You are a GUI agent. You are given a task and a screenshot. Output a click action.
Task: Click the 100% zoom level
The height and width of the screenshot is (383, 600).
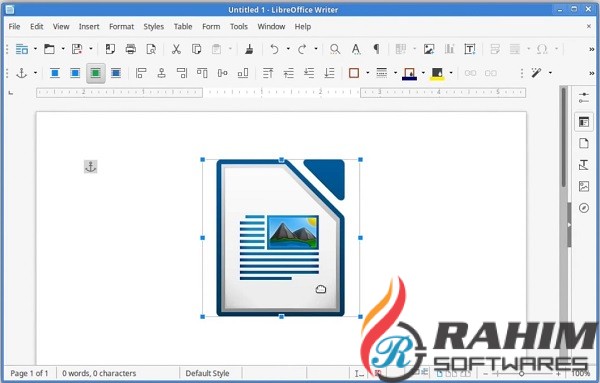pyautogui.click(x=580, y=373)
